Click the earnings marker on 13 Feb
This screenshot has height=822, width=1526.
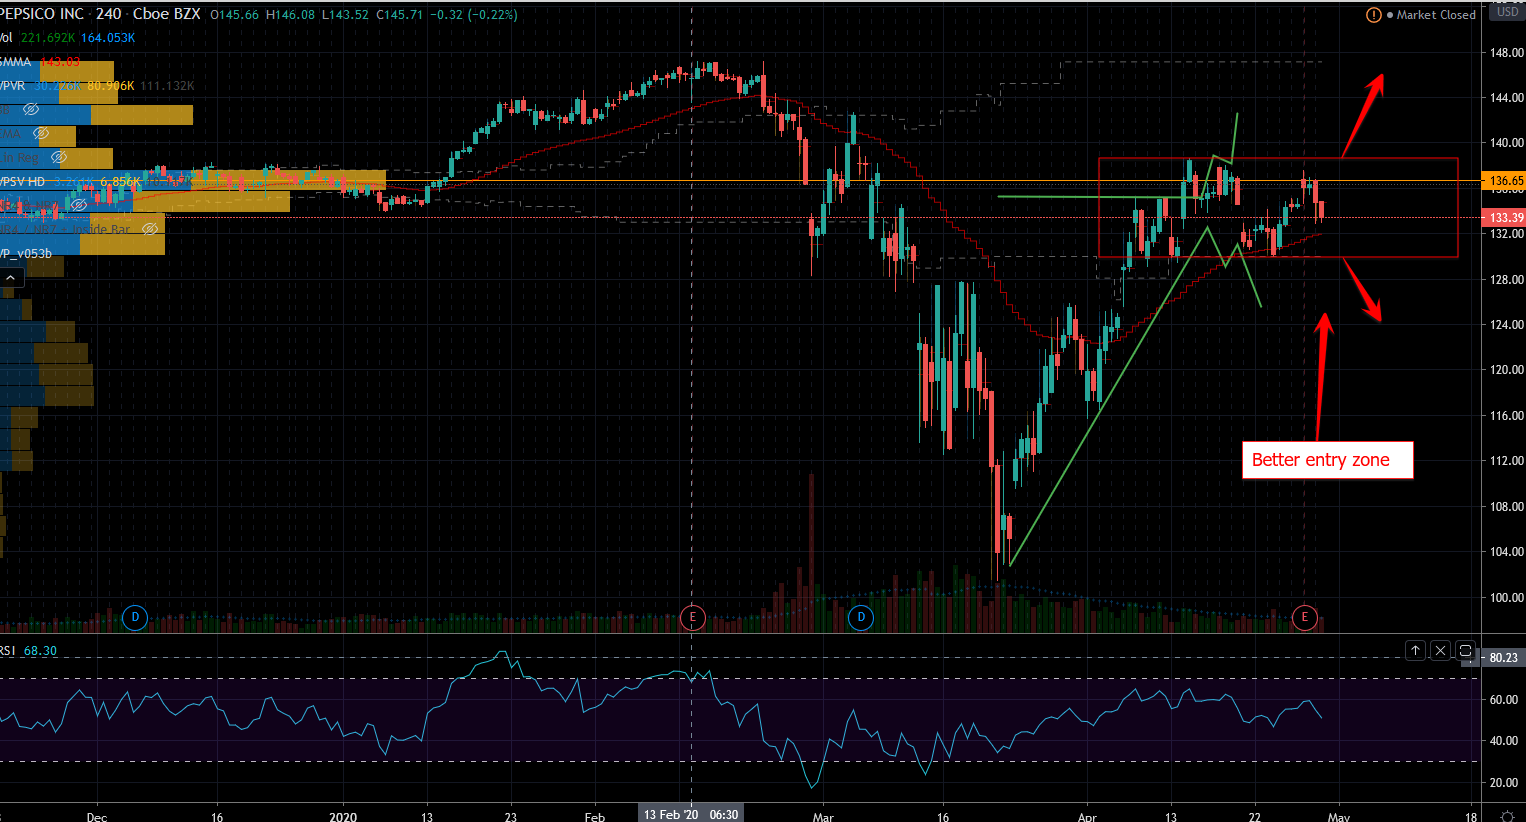(692, 617)
